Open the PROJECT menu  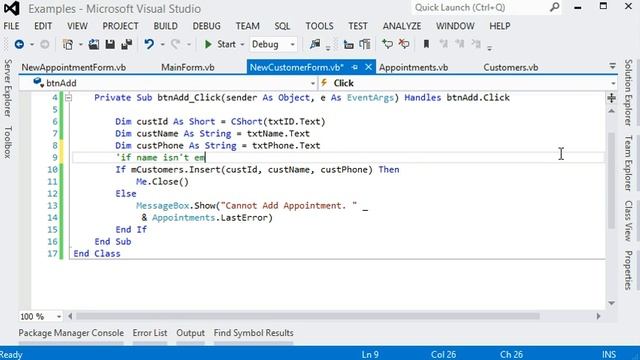pos(120,26)
